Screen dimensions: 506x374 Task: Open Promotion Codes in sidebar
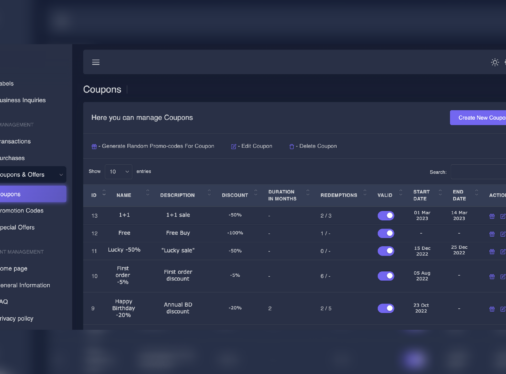(x=22, y=211)
